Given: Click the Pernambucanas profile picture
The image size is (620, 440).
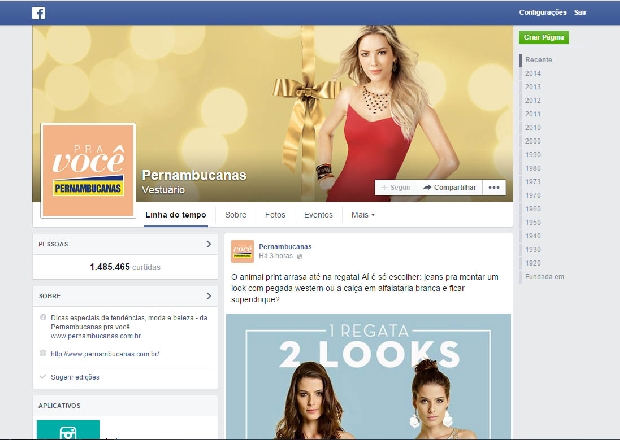Looking at the screenshot, I should pyautogui.click(x=88, y=170).
